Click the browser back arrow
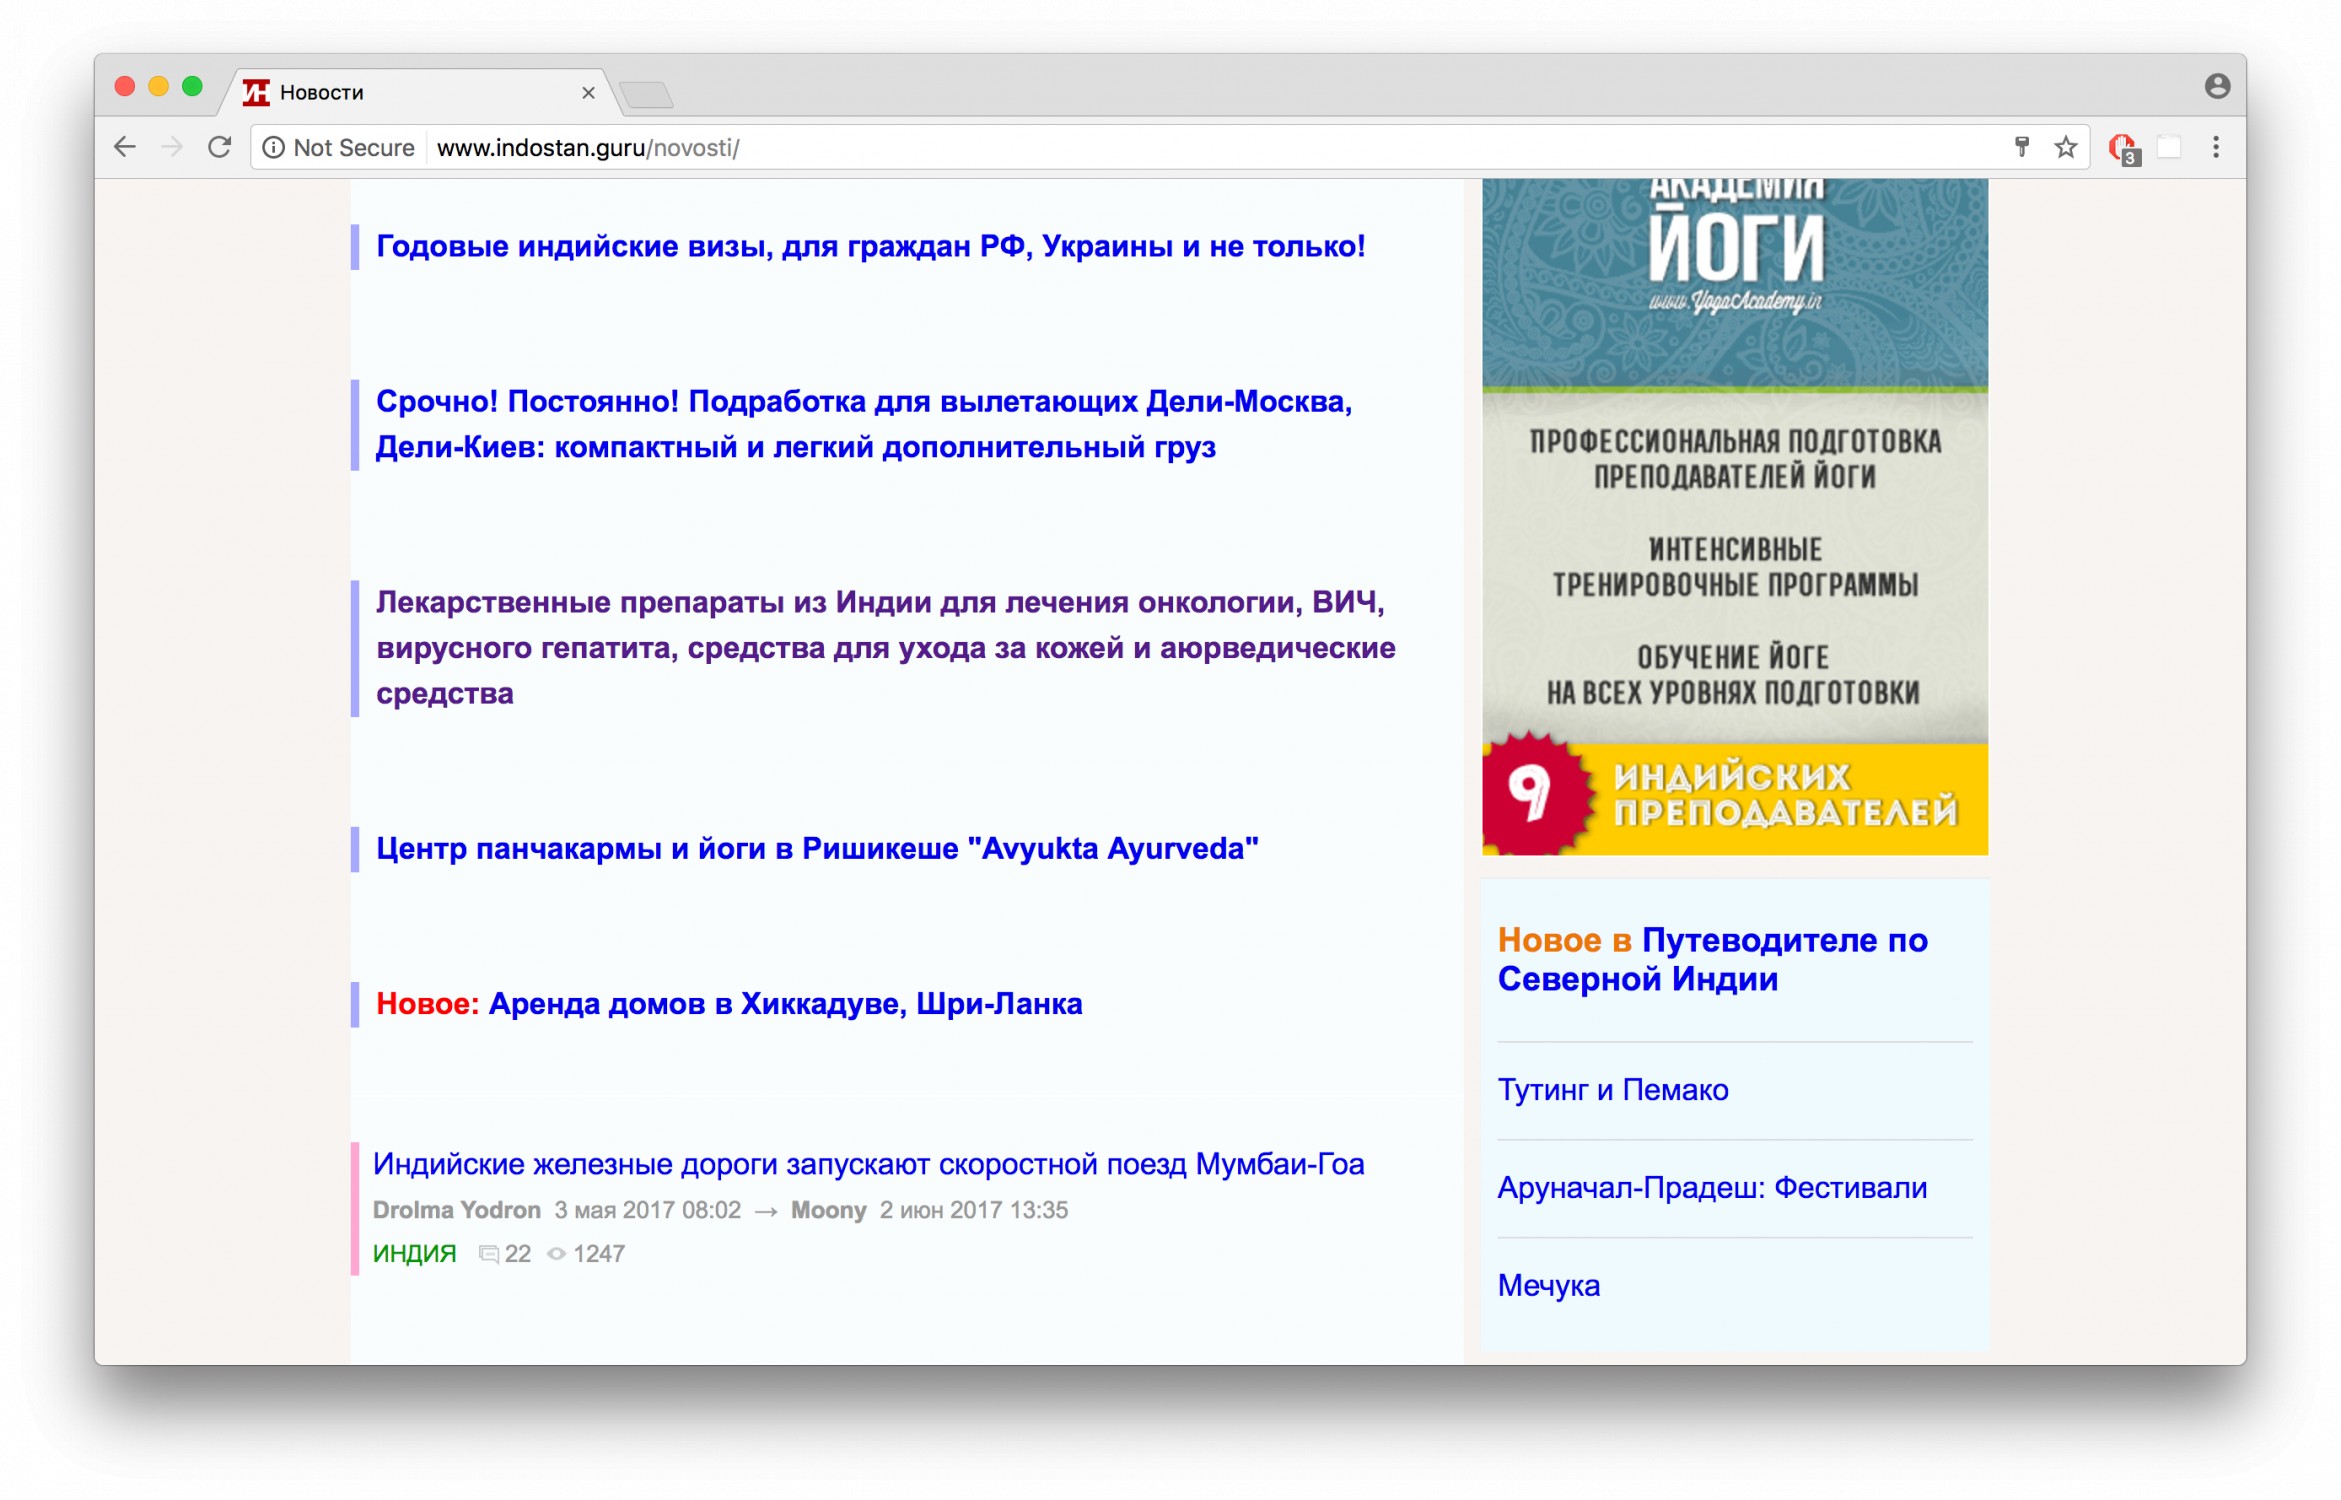2341x1500 pixels. click(124, 147)
